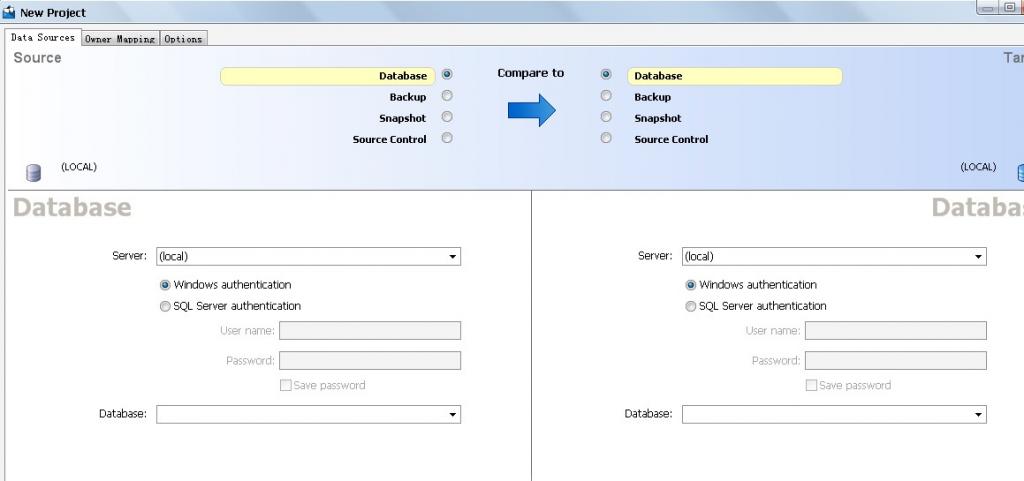Tick Save password checkbox in source panel
The width and height of the screenshot is (1024, 481).
[x=285, y=385]
